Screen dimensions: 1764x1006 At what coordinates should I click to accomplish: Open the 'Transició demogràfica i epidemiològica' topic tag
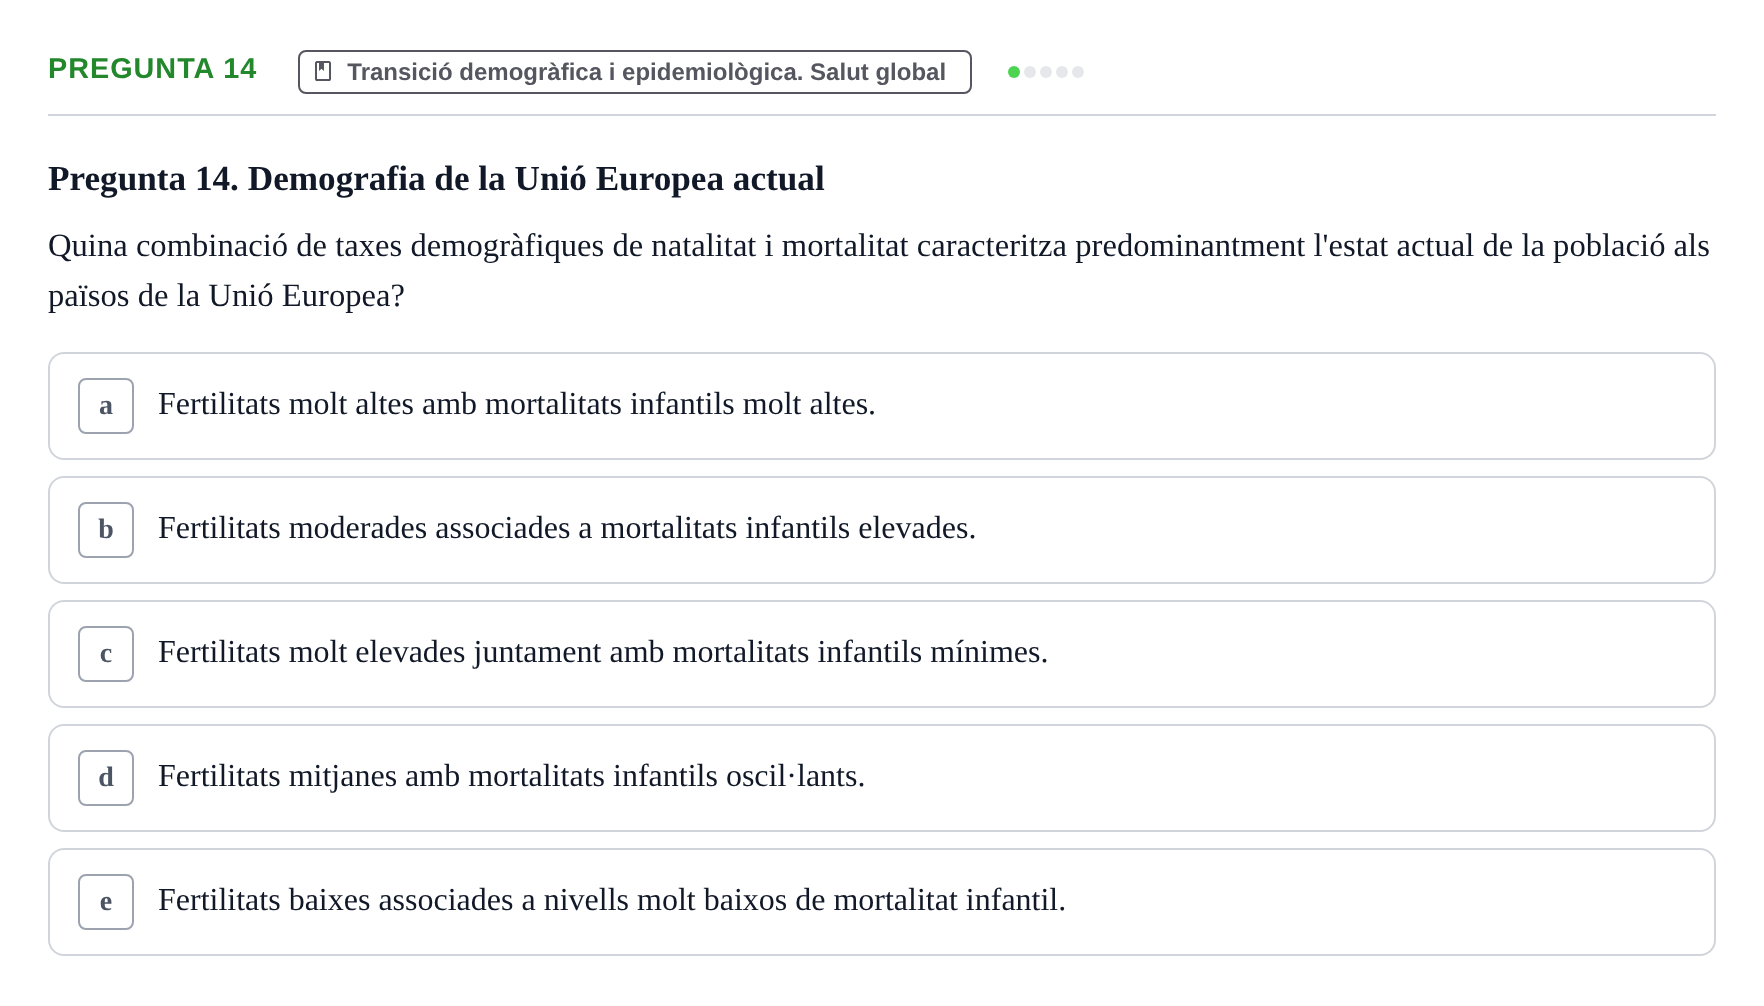point(635,72)
